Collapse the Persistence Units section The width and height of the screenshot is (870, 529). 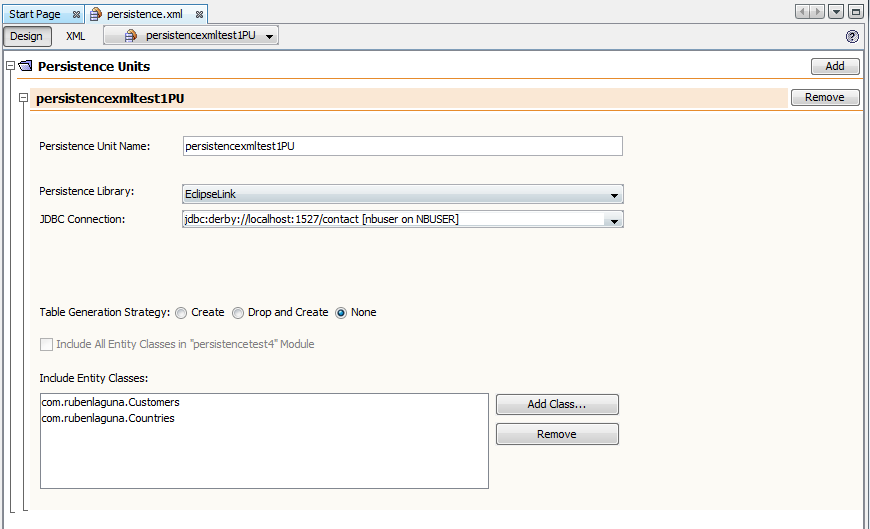coord(10,66)
